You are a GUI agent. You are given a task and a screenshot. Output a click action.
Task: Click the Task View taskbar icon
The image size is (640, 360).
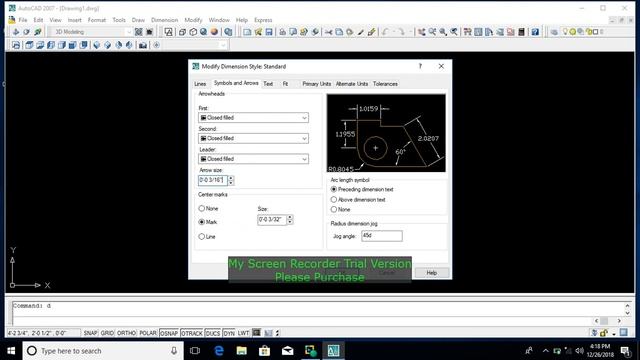point(195,351)
